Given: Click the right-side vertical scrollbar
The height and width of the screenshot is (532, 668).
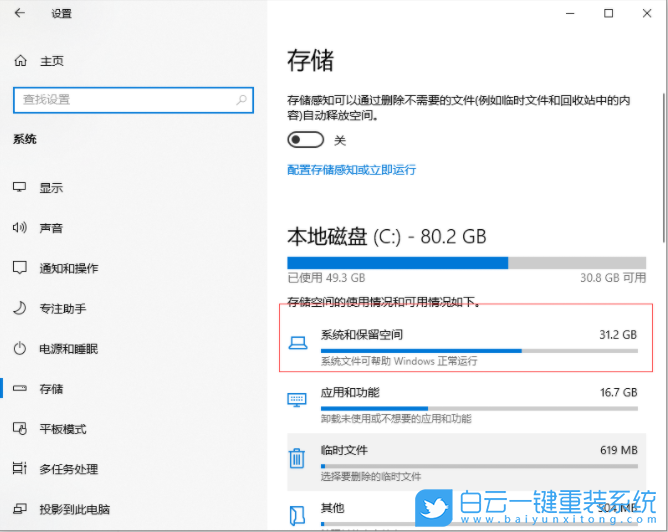Looking at the screenshot, I should pos(664,167).
